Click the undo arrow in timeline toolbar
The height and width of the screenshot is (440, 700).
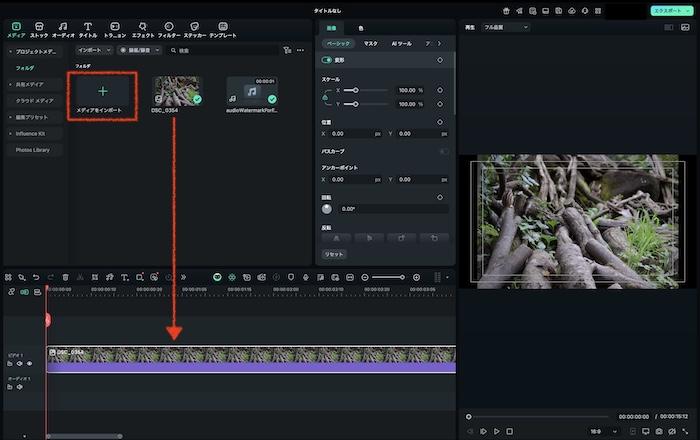(36, 277)
